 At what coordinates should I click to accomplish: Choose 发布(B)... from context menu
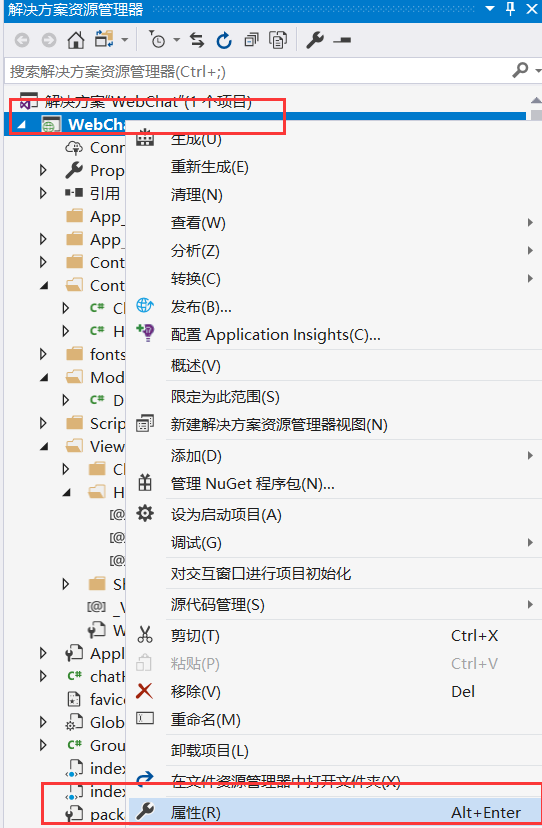tap(201, 307)
